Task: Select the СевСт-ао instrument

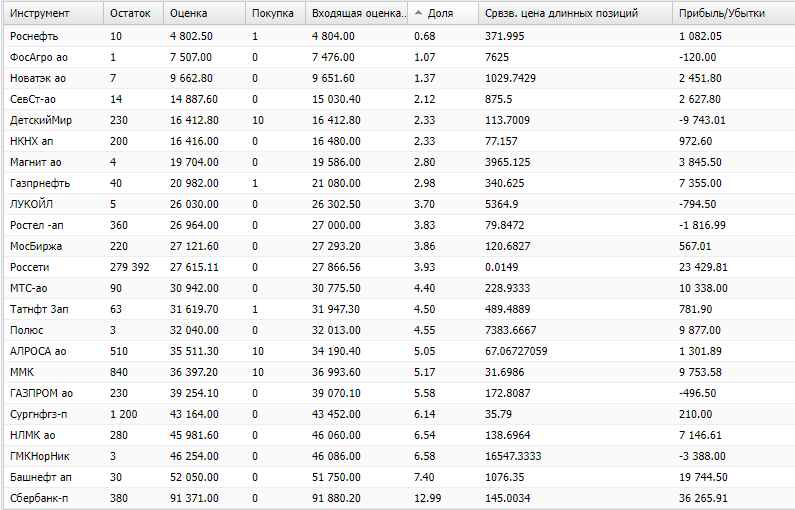Action: (33, 99)
